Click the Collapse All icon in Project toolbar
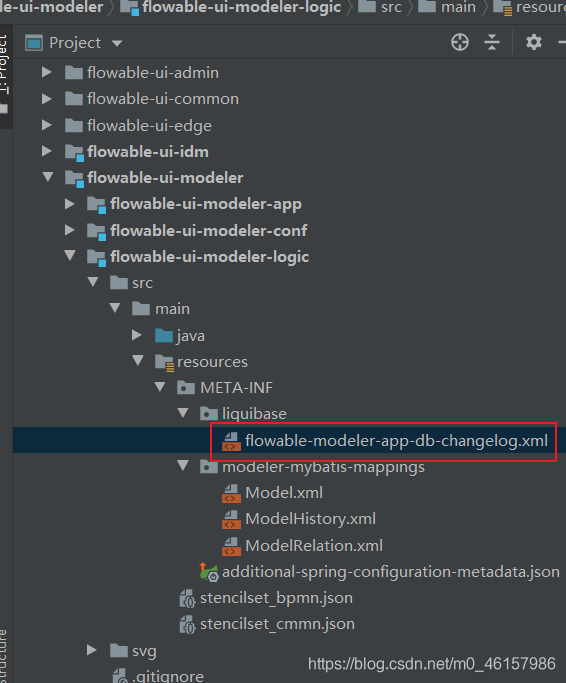The image size is (566, 683). 492,42
